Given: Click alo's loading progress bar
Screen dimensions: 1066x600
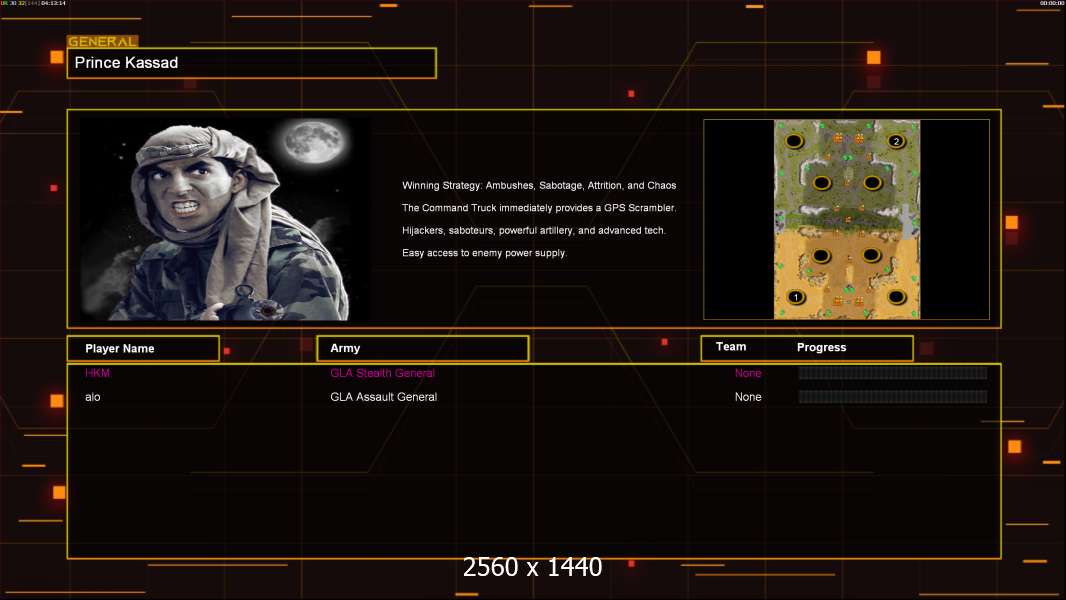Looking at the screenshot, I should pyautogui.click(x=893, y=397).
